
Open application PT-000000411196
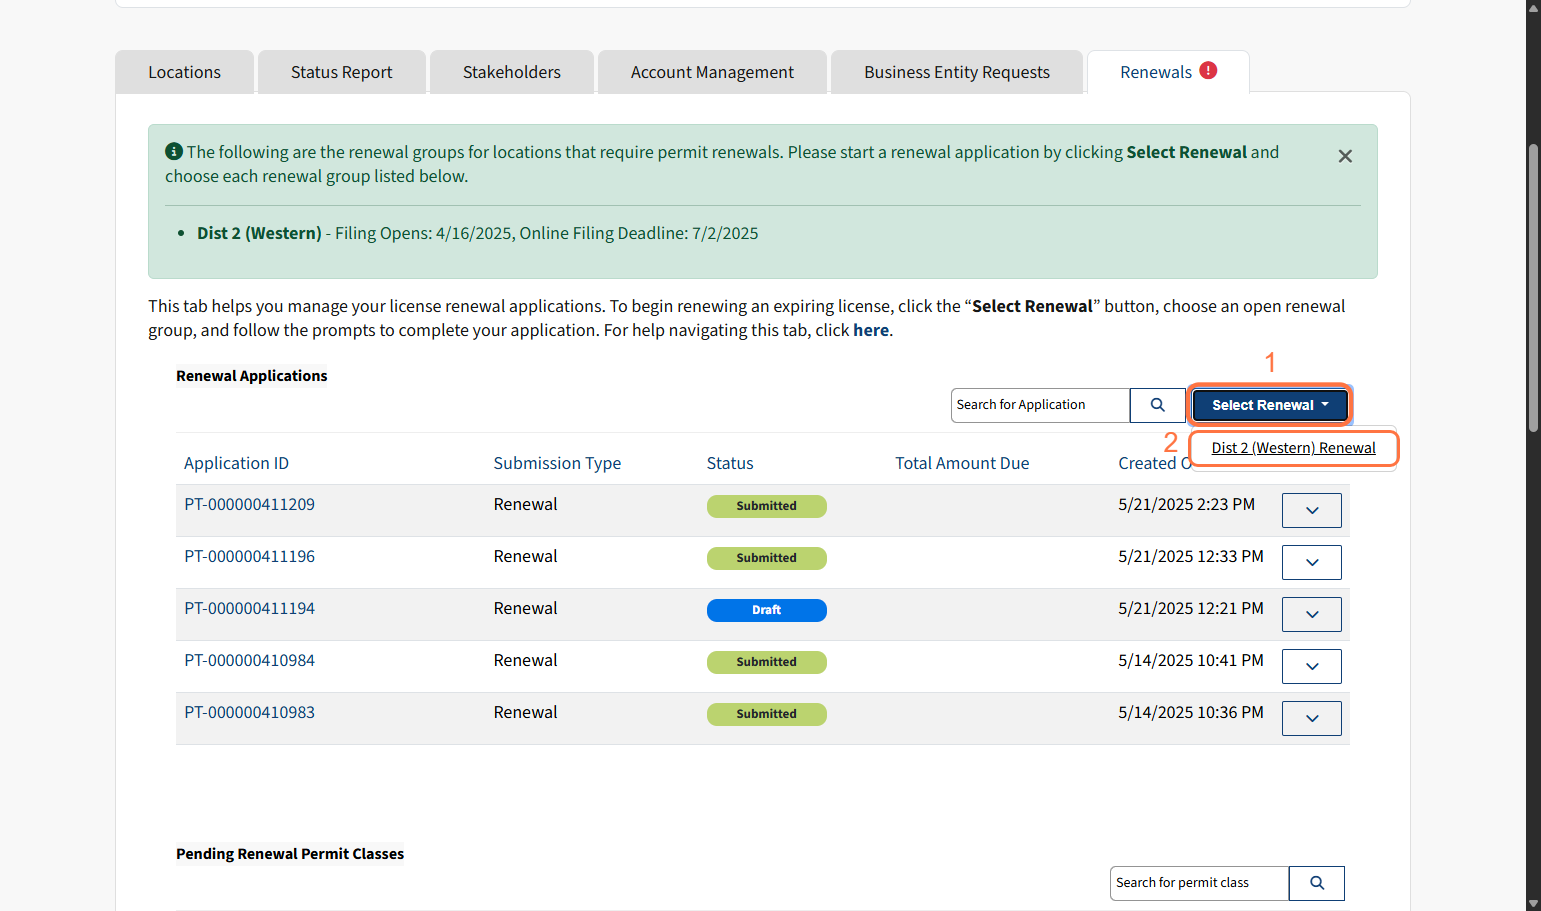click(249, 556)
